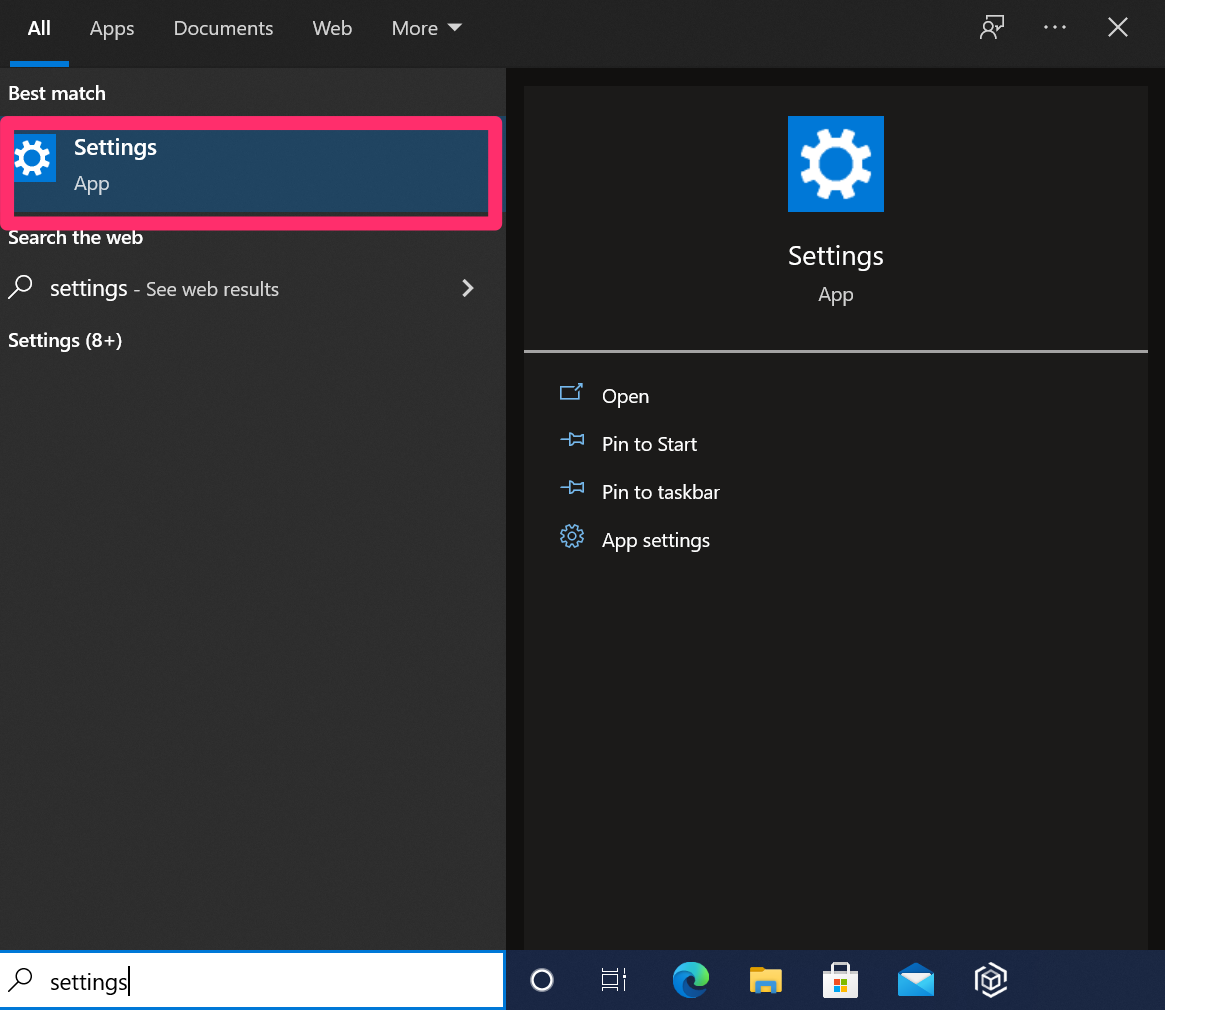Open the three-dot options menu
This screenshot has height=1010, width=1206.
(1055, 28)
